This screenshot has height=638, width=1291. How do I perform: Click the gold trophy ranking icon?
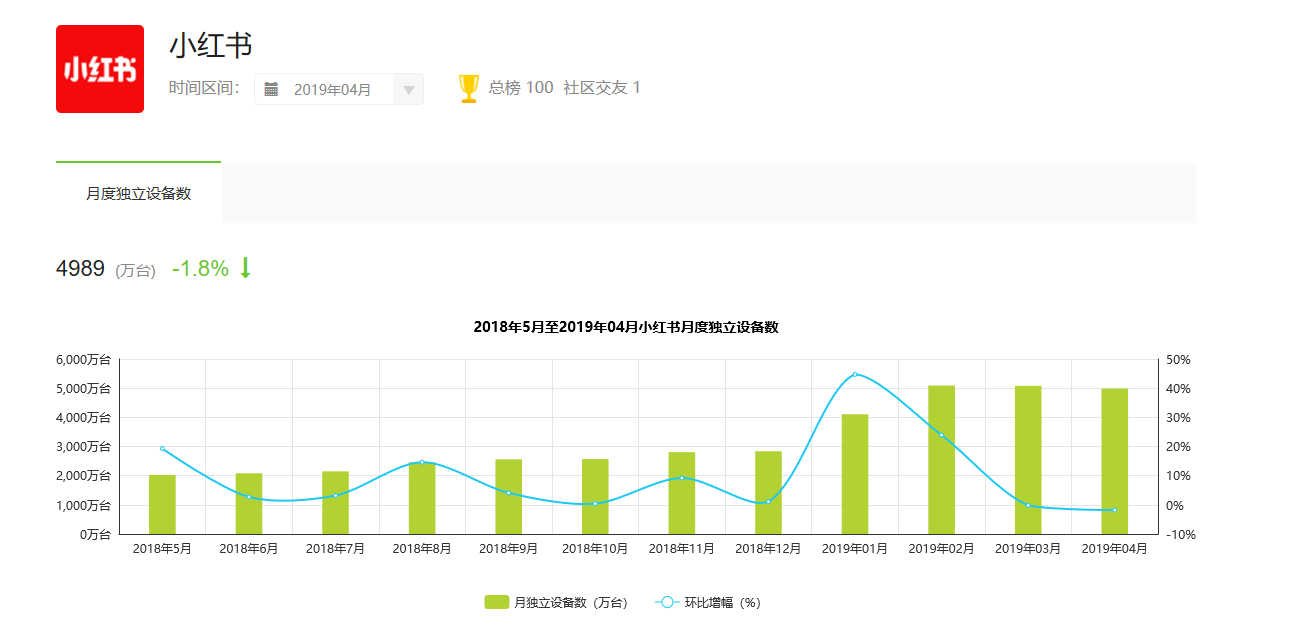click(468, 88)
